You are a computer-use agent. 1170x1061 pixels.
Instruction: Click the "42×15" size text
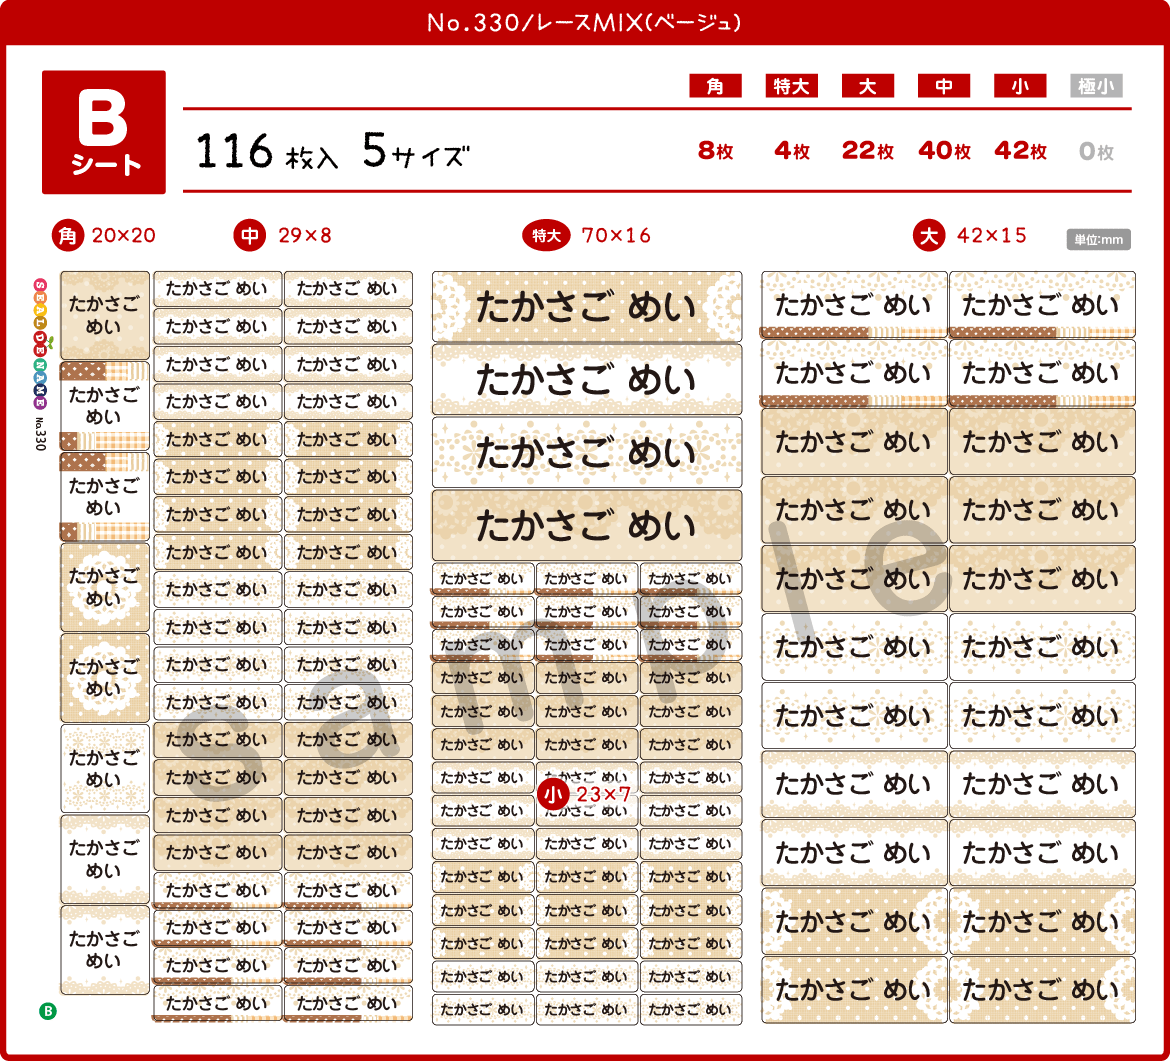992,236
